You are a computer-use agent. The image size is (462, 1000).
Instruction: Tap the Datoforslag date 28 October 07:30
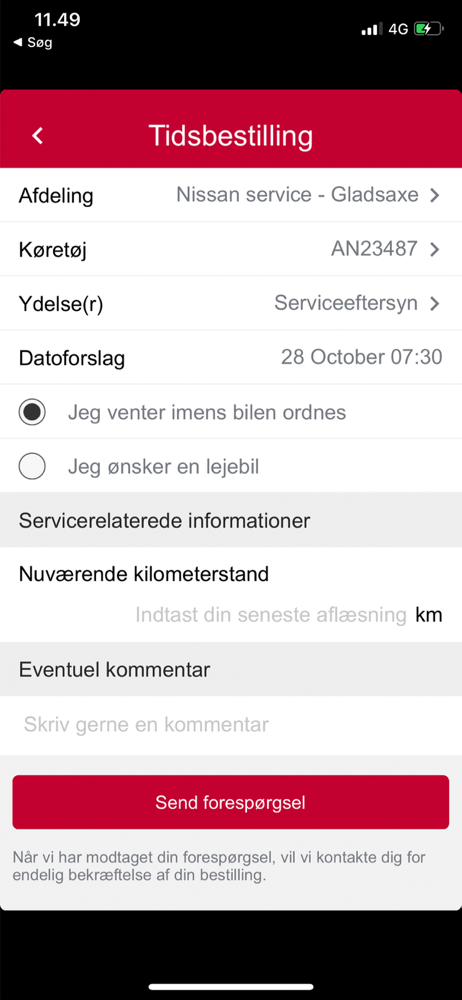click(x=362, y=357)
